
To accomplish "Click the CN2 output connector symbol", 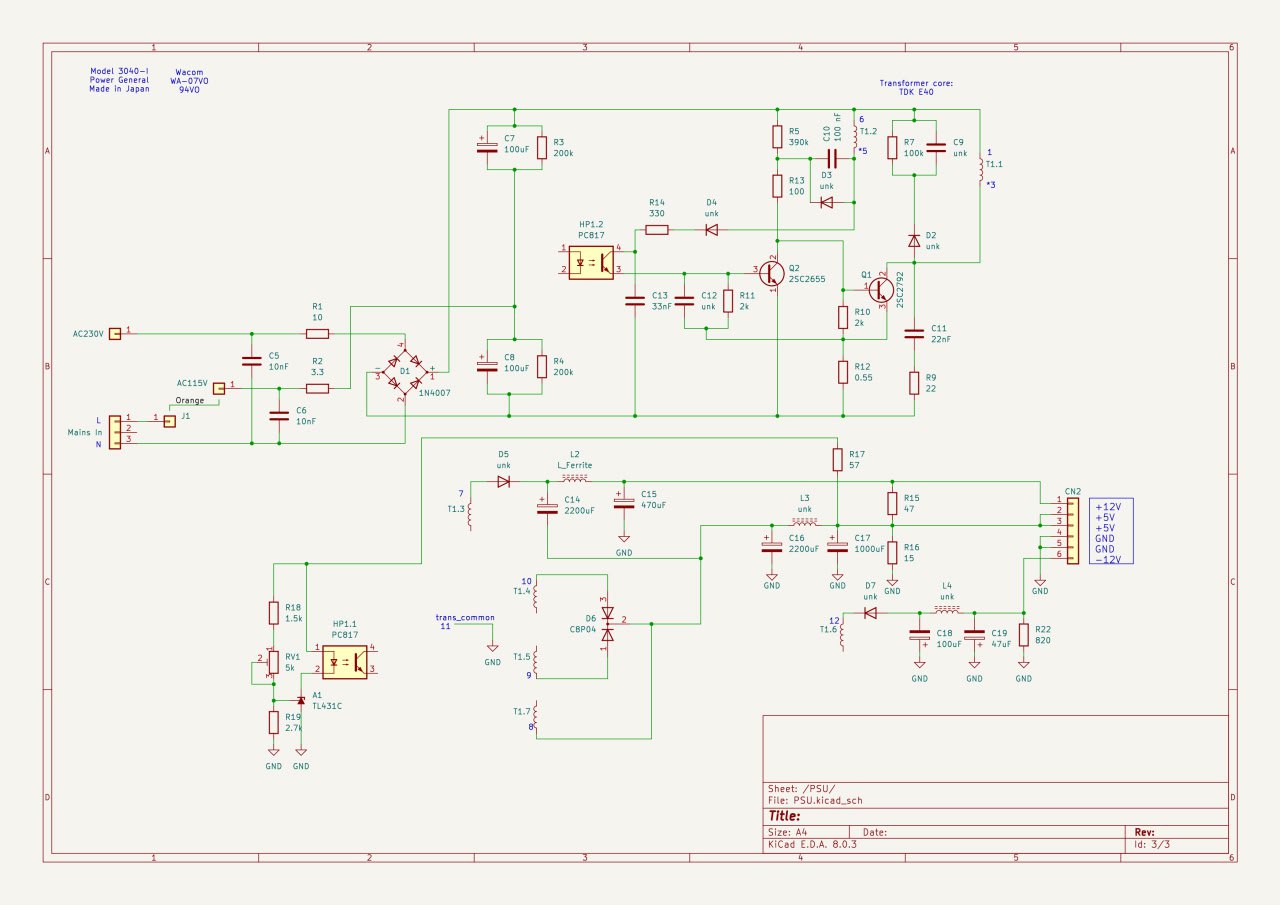I will [x=1072, y=527].
